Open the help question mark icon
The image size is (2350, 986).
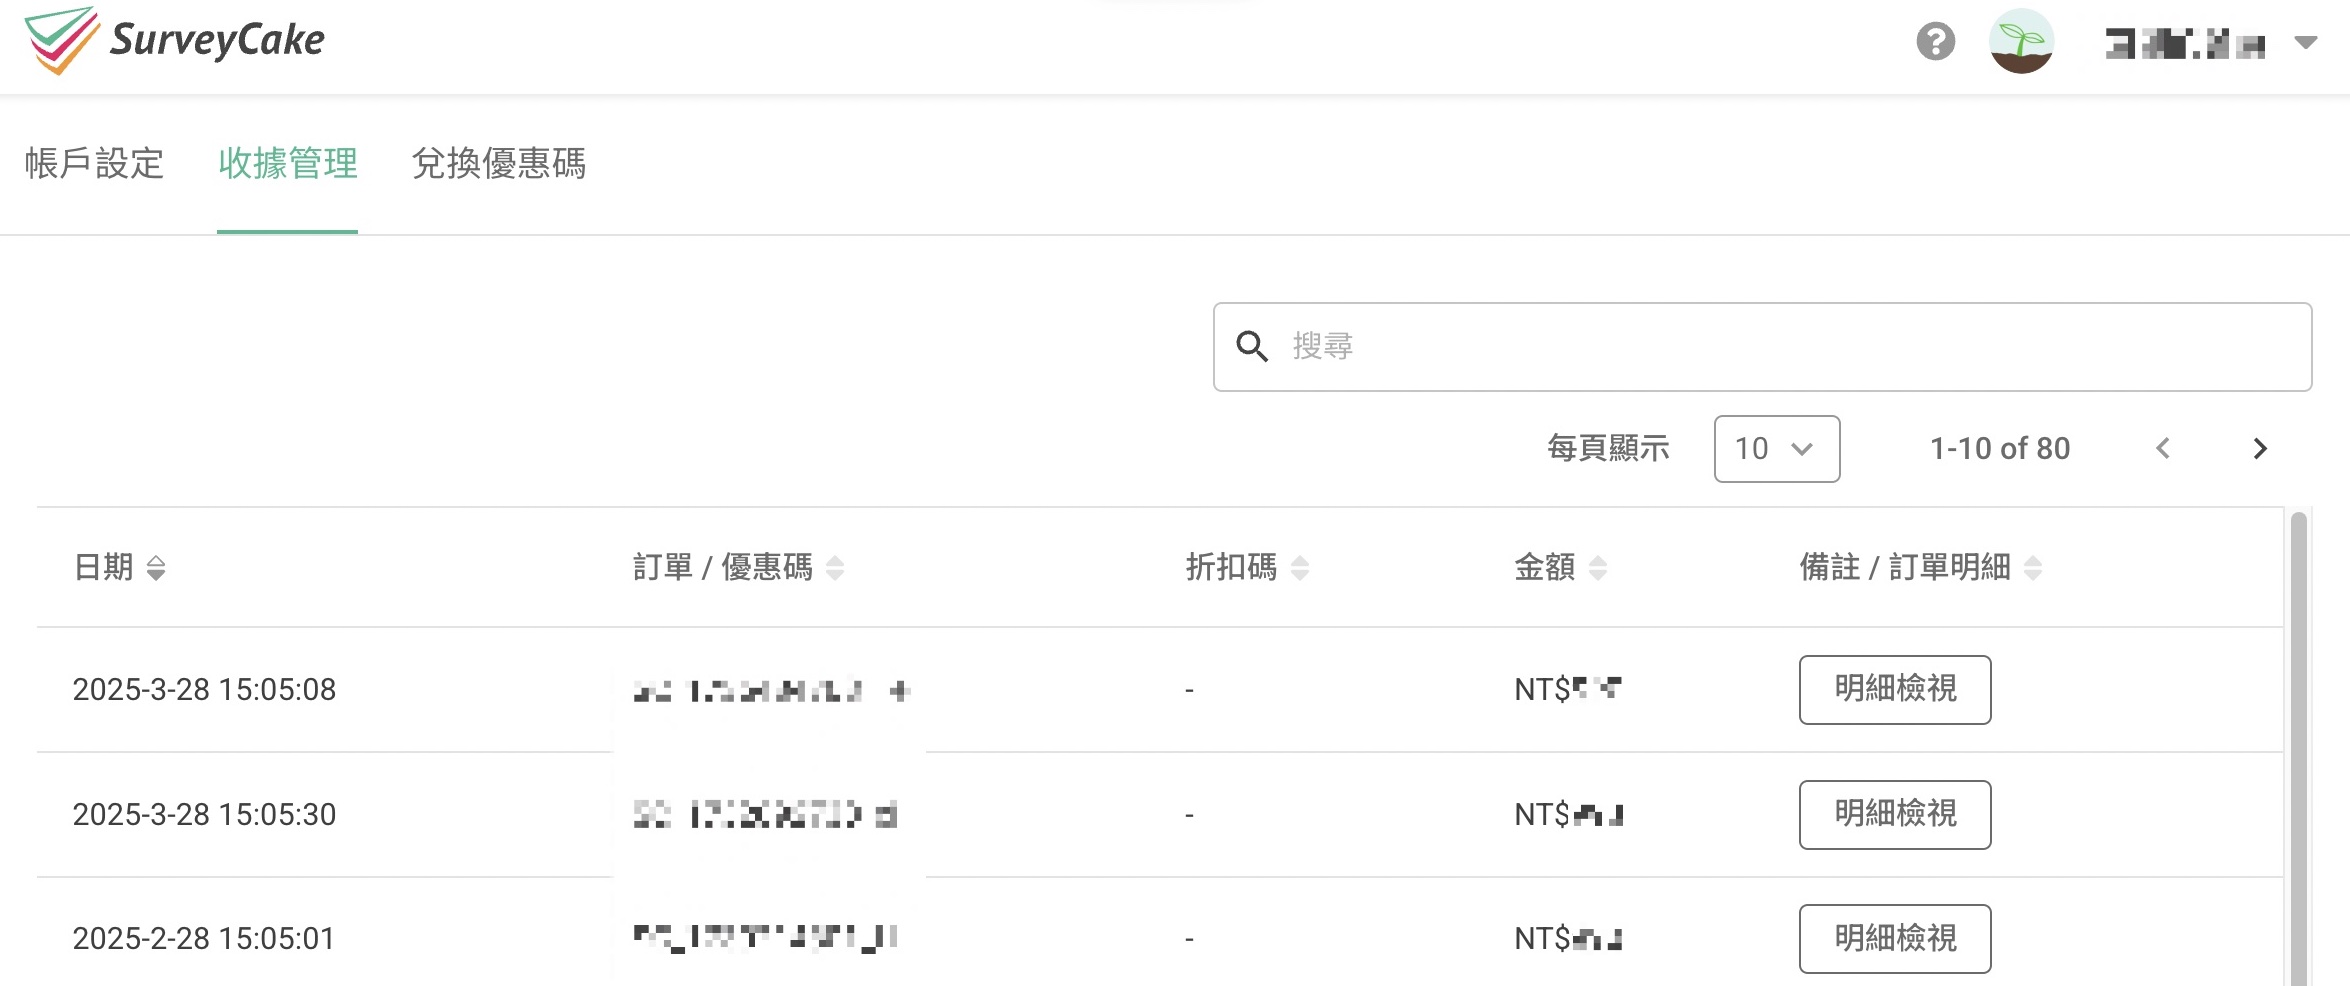coord(1935,42)
